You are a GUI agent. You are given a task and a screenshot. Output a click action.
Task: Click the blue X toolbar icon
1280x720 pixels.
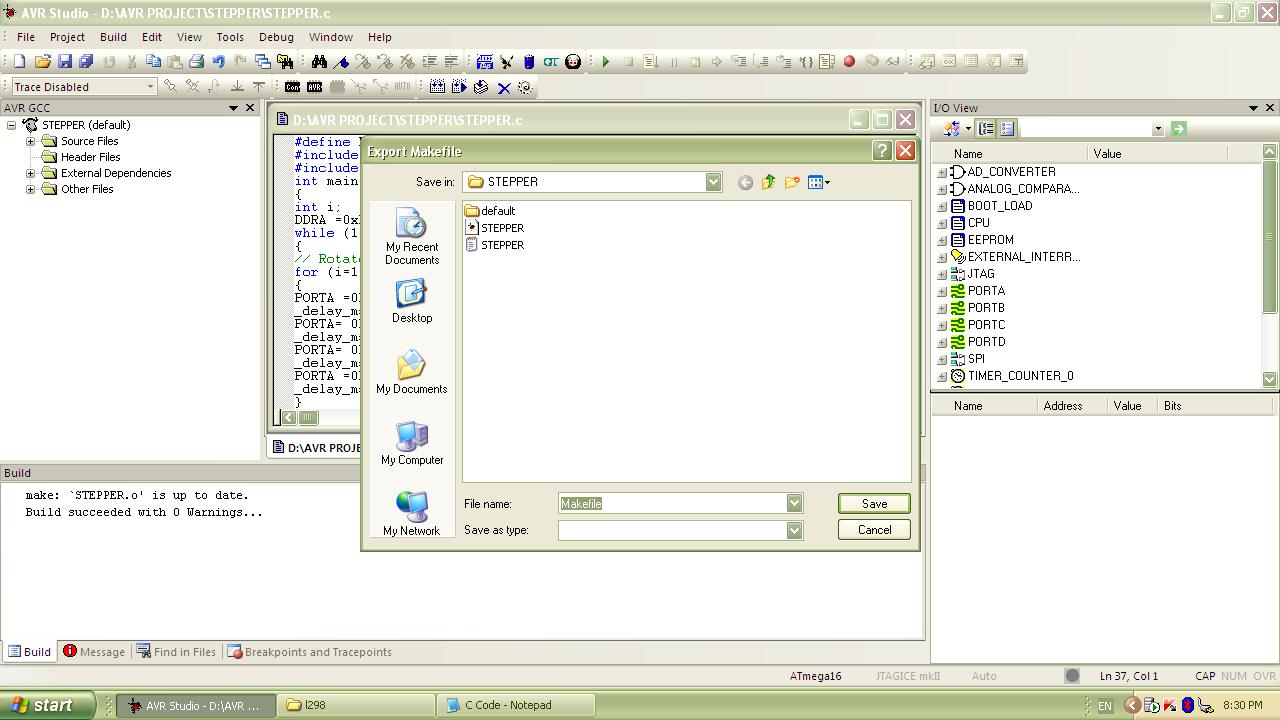tap(504, 87)
